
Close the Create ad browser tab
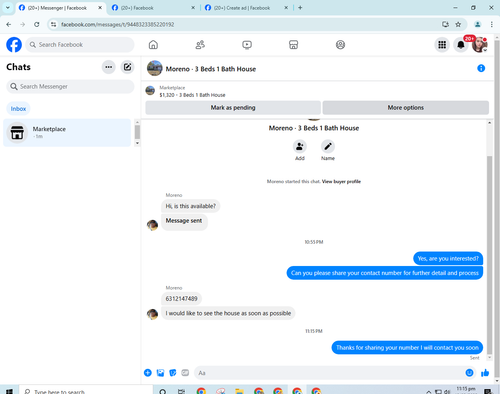pos(286,8)
